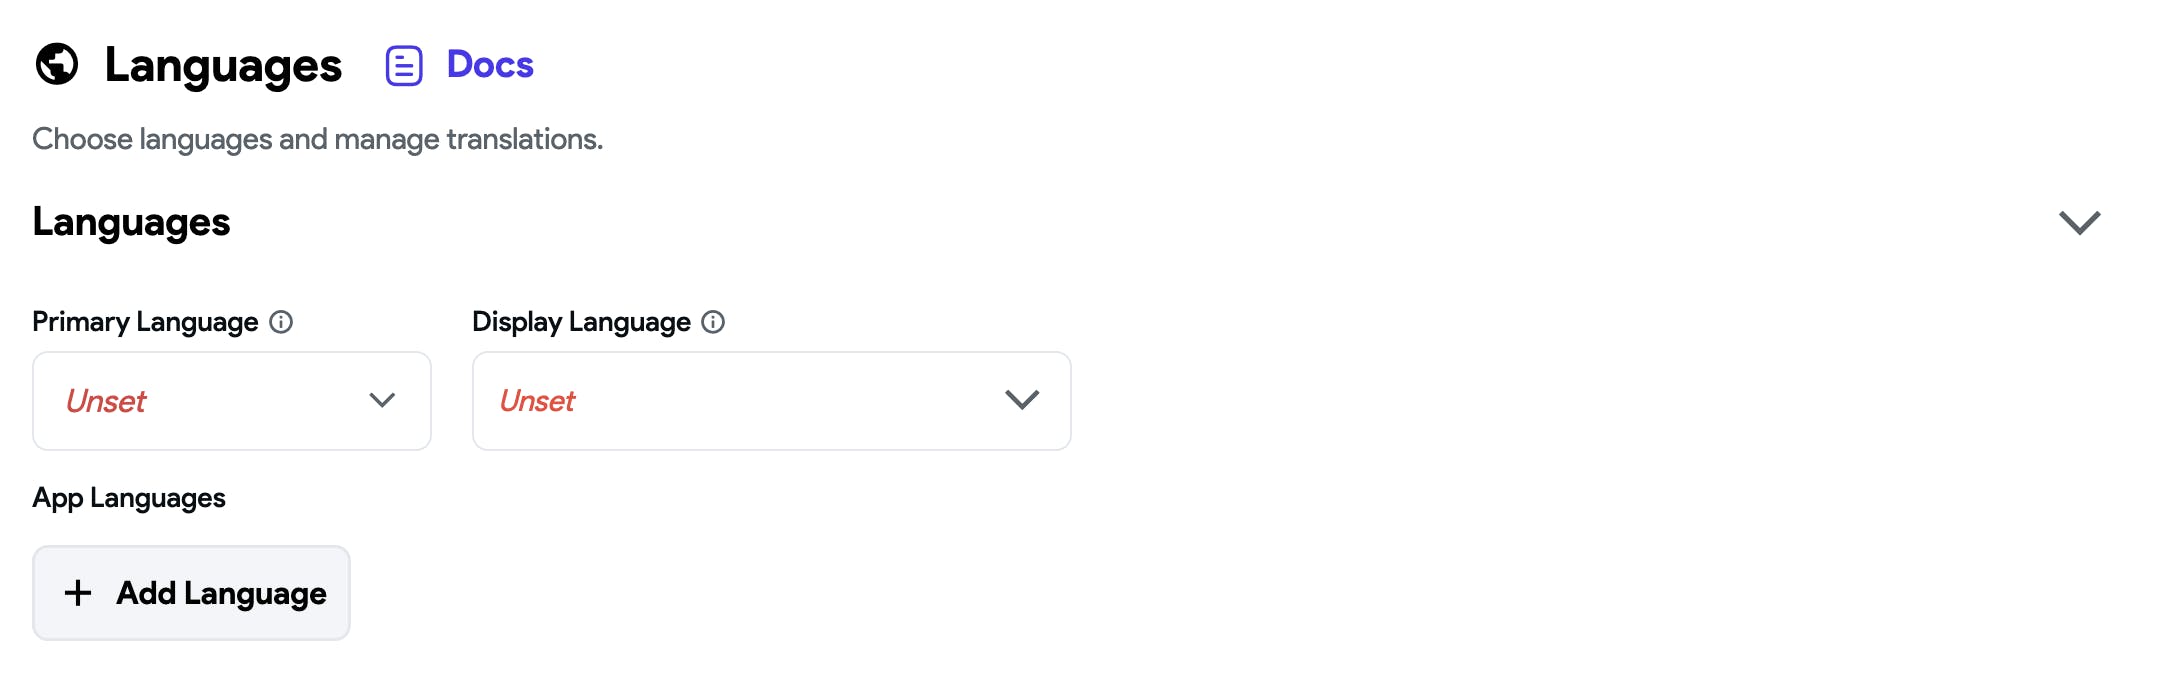Click the Unset value in Display Language
This screenshot has width=2162, height=674.
point(537,401)
